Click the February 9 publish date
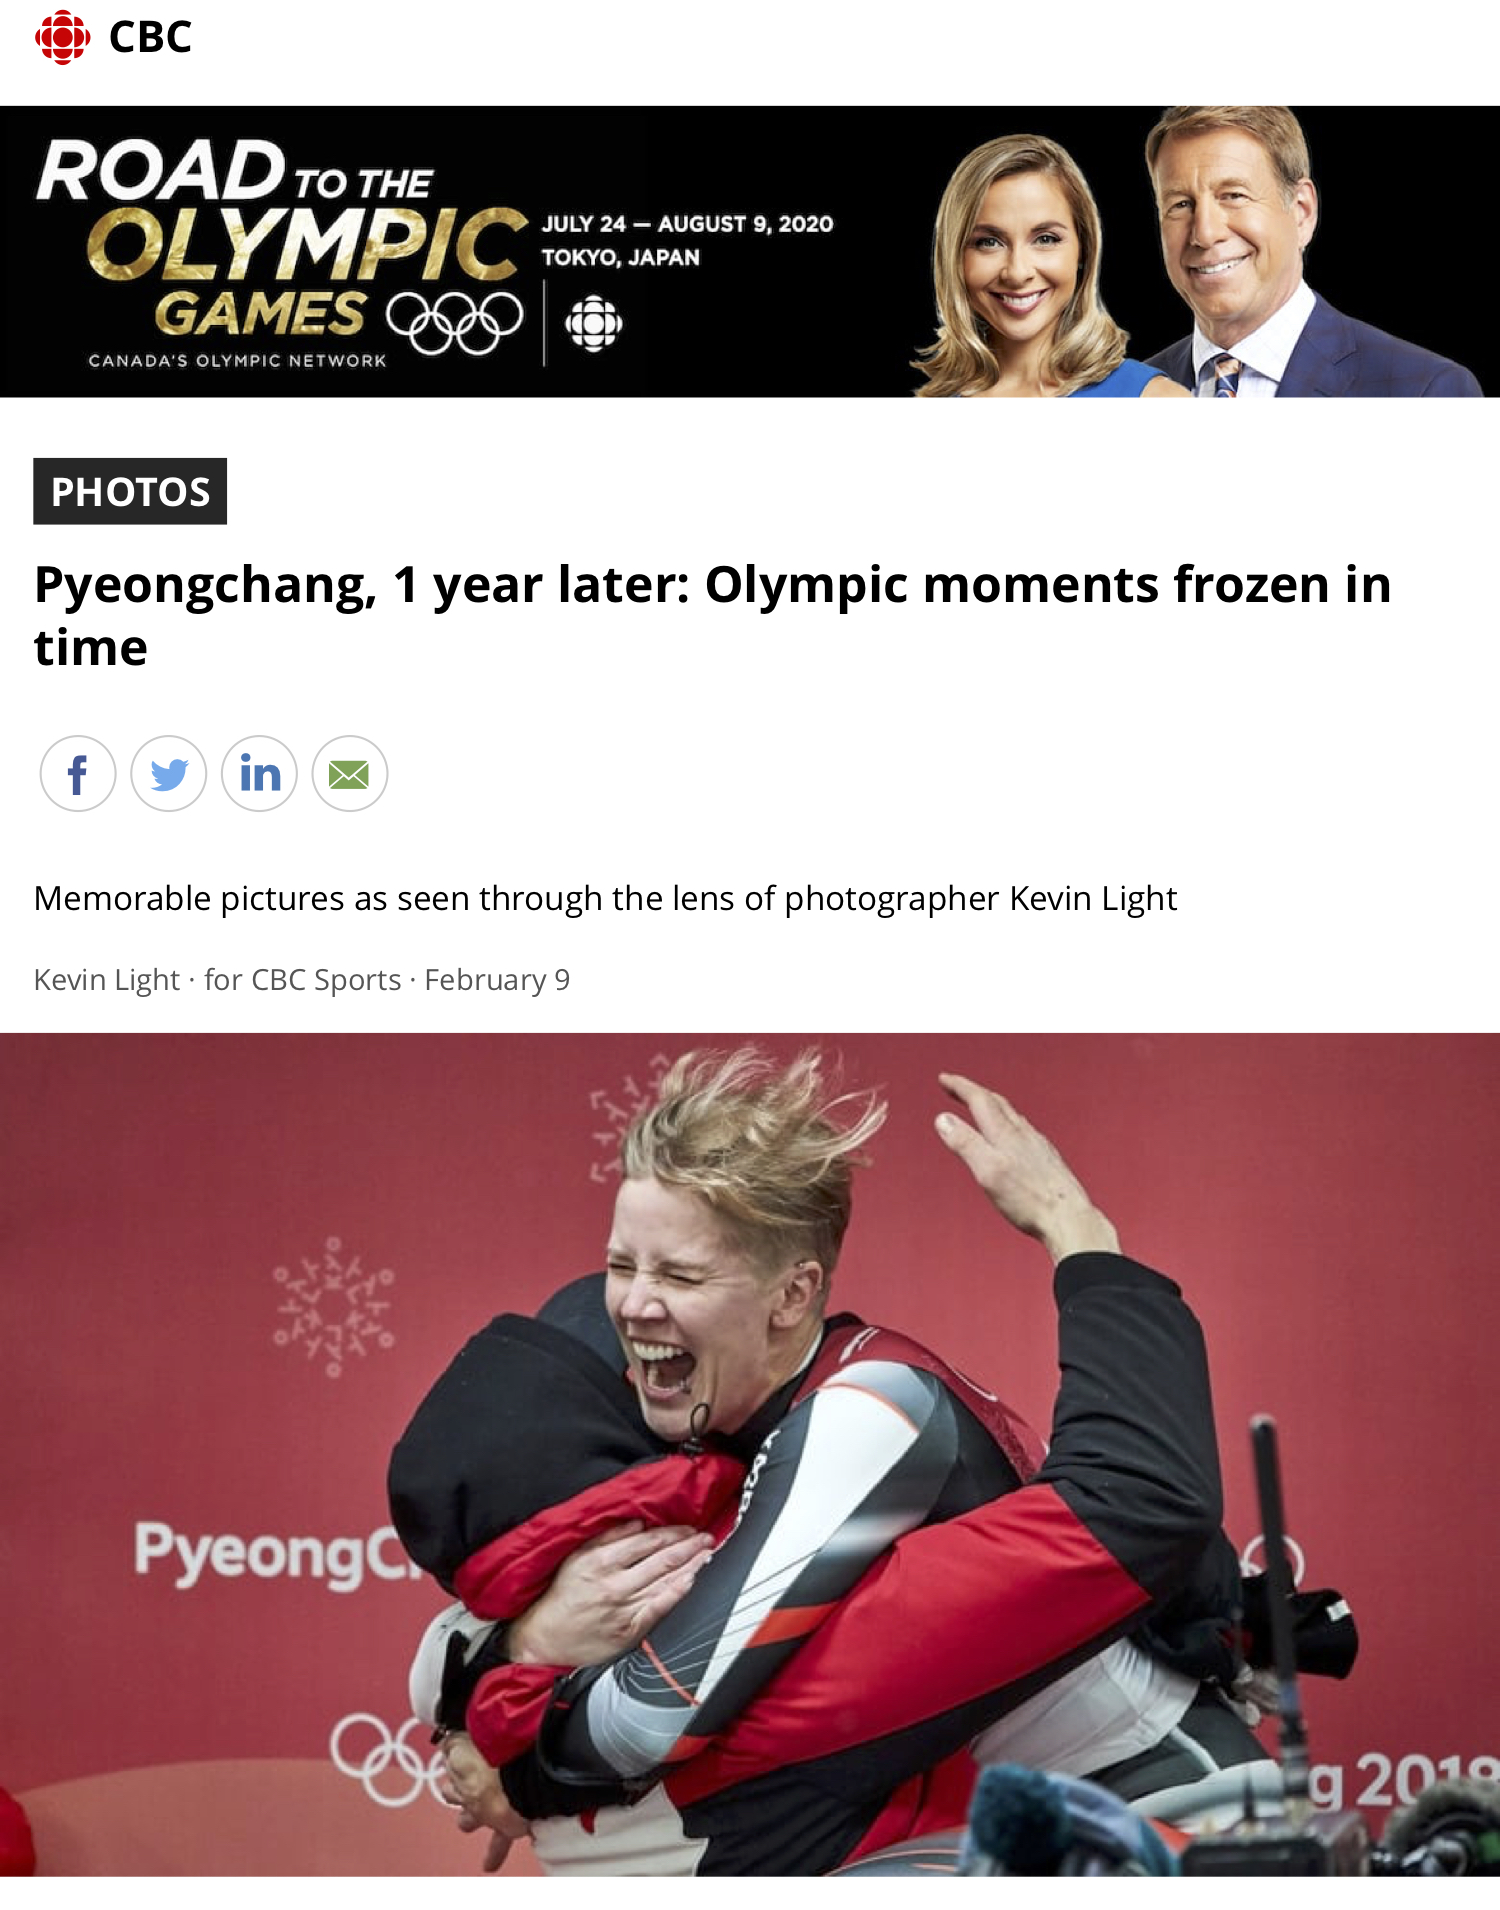Screen dimensions: 1500x1910 click(x=497, y=979)
